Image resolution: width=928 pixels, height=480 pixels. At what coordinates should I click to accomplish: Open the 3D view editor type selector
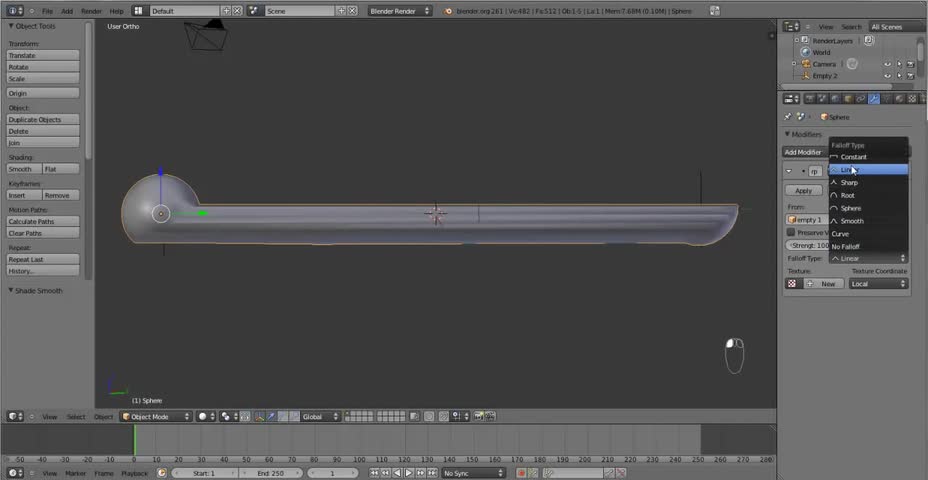tap(15, 417)
